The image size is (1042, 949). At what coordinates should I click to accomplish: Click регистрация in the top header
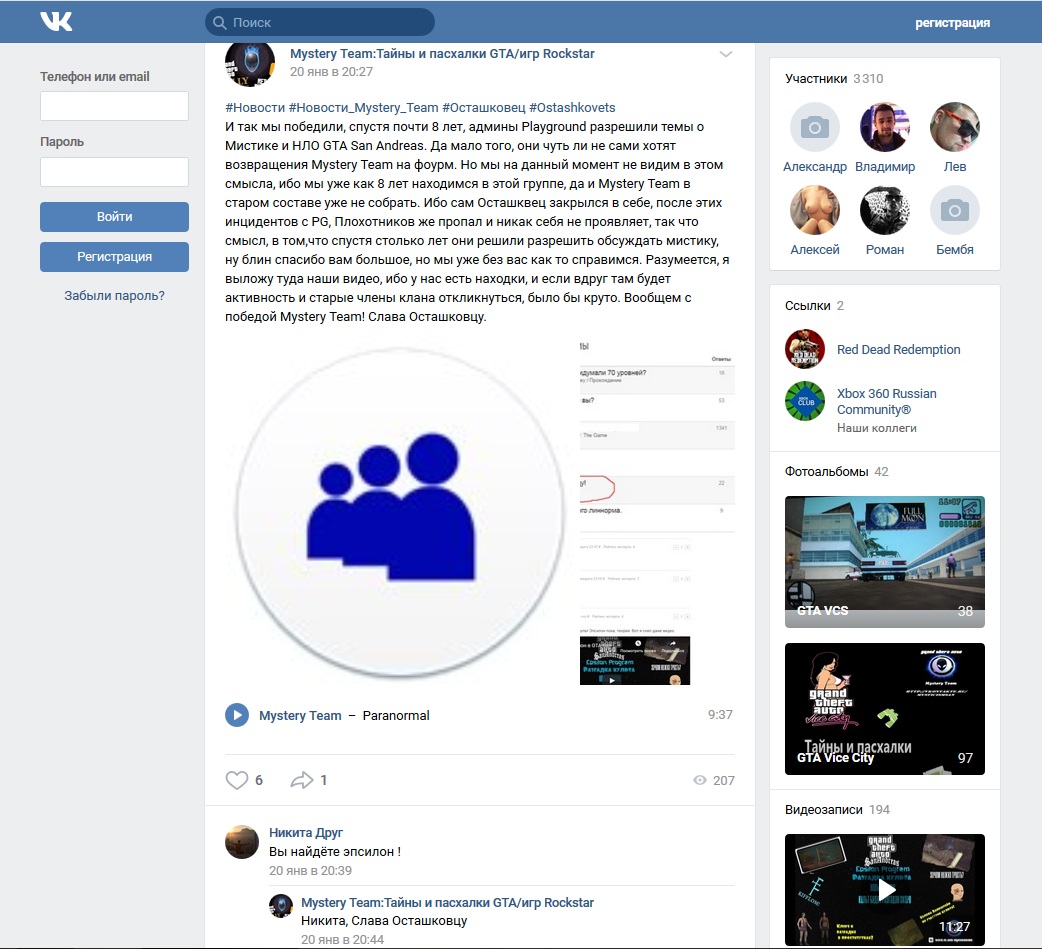pos(952,23)
